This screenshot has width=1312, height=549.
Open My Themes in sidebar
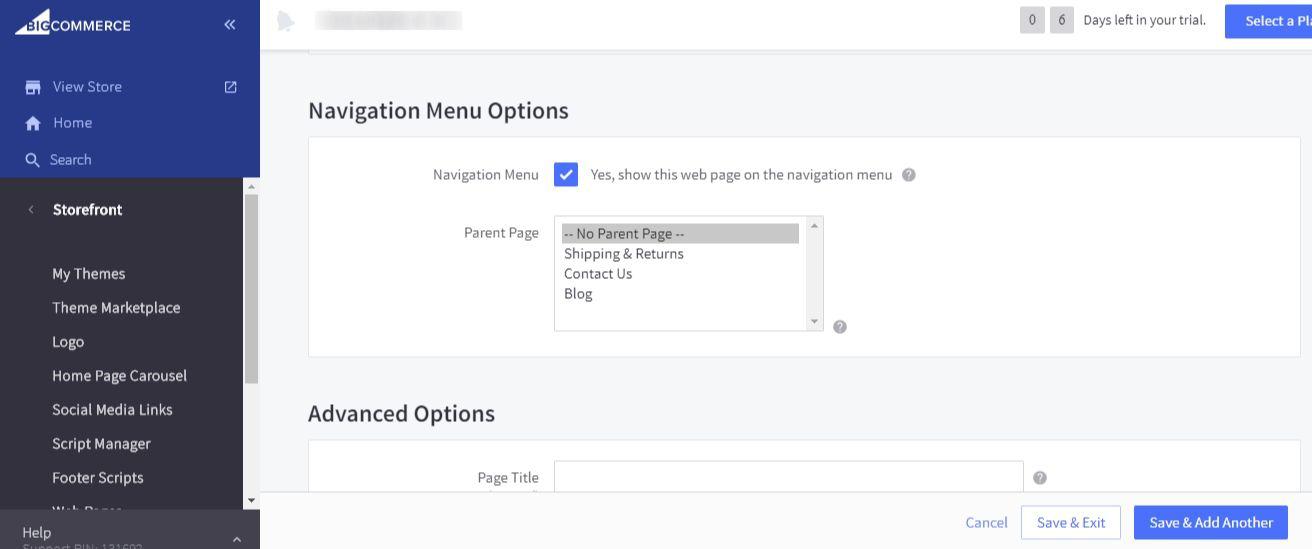coord(89,274)
